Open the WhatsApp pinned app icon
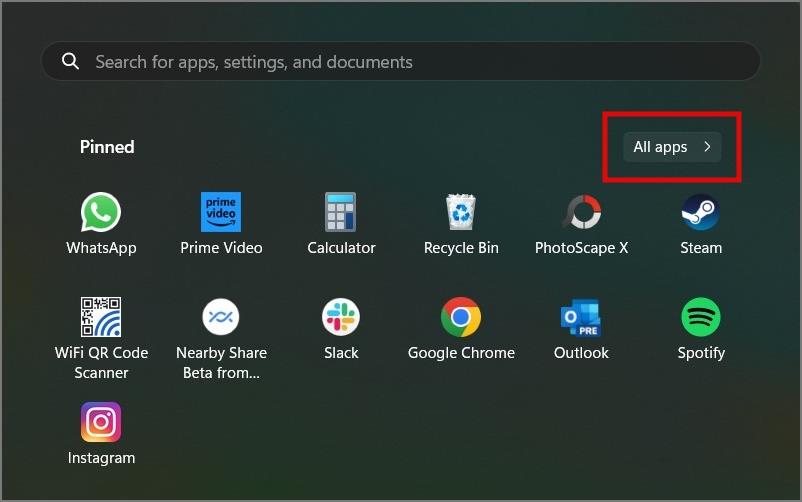 pos(101,212)
